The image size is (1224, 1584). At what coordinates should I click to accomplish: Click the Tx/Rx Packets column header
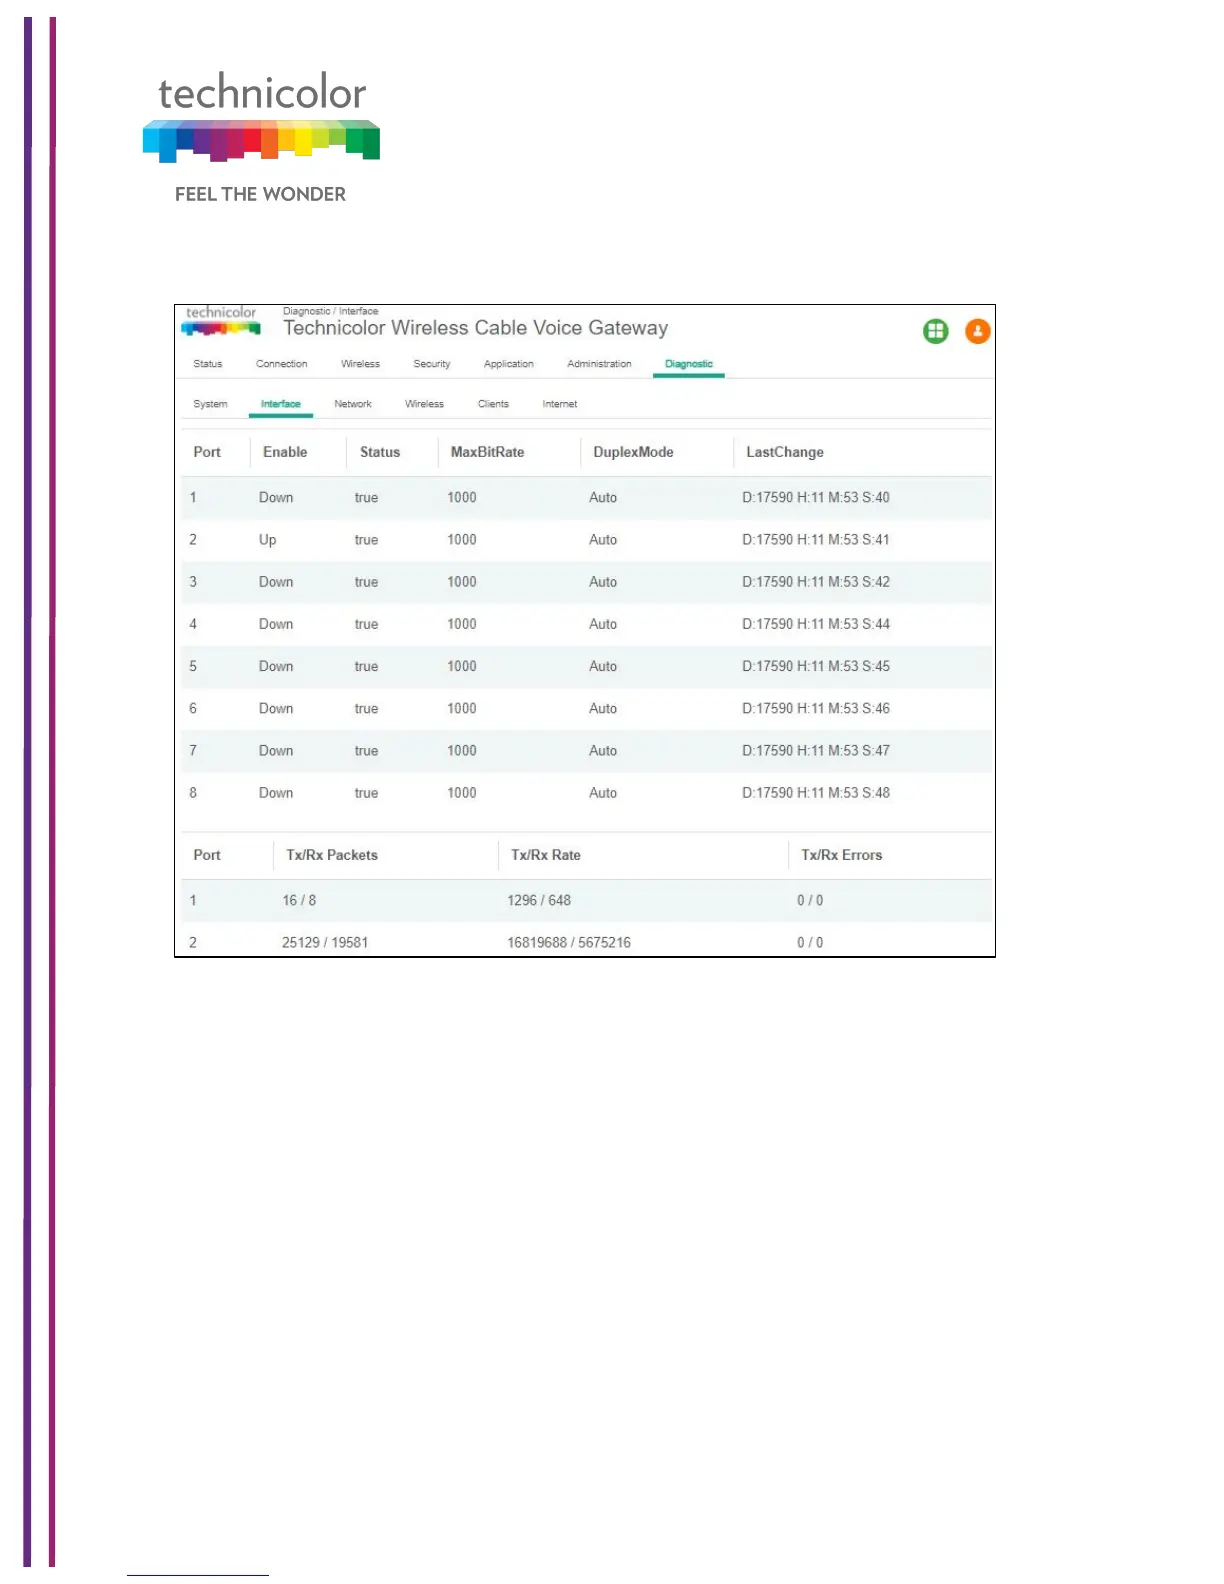coord(332,855)
